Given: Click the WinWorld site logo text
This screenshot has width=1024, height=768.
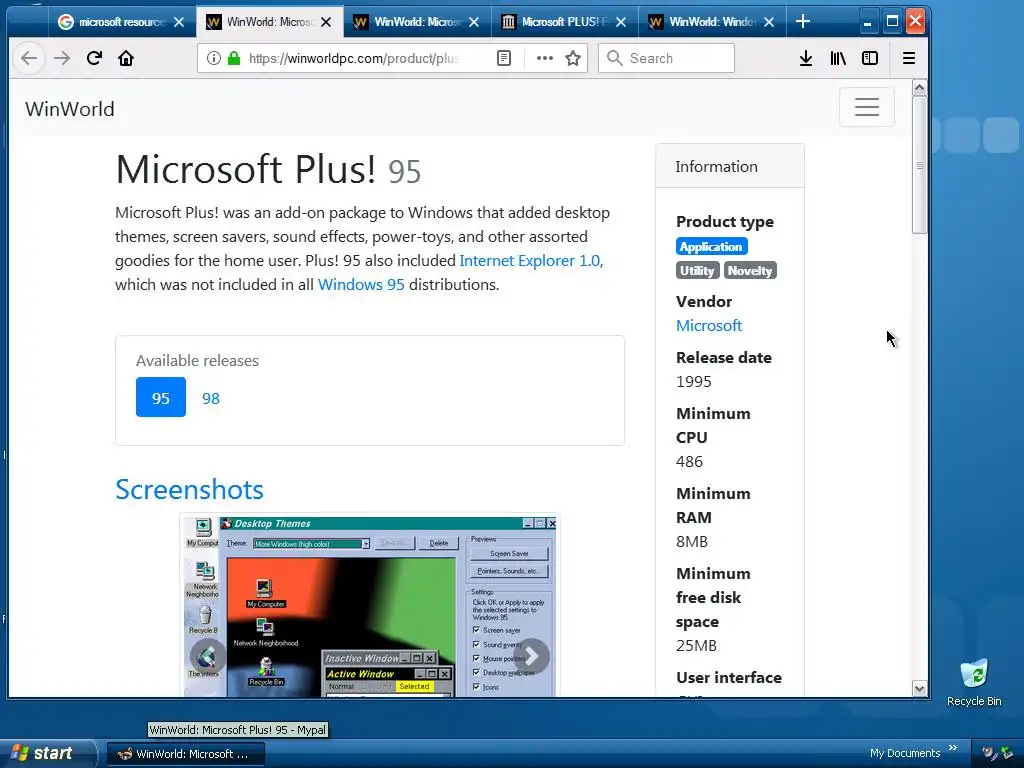Looking at the screenshot, I should [x=70, y=108].
